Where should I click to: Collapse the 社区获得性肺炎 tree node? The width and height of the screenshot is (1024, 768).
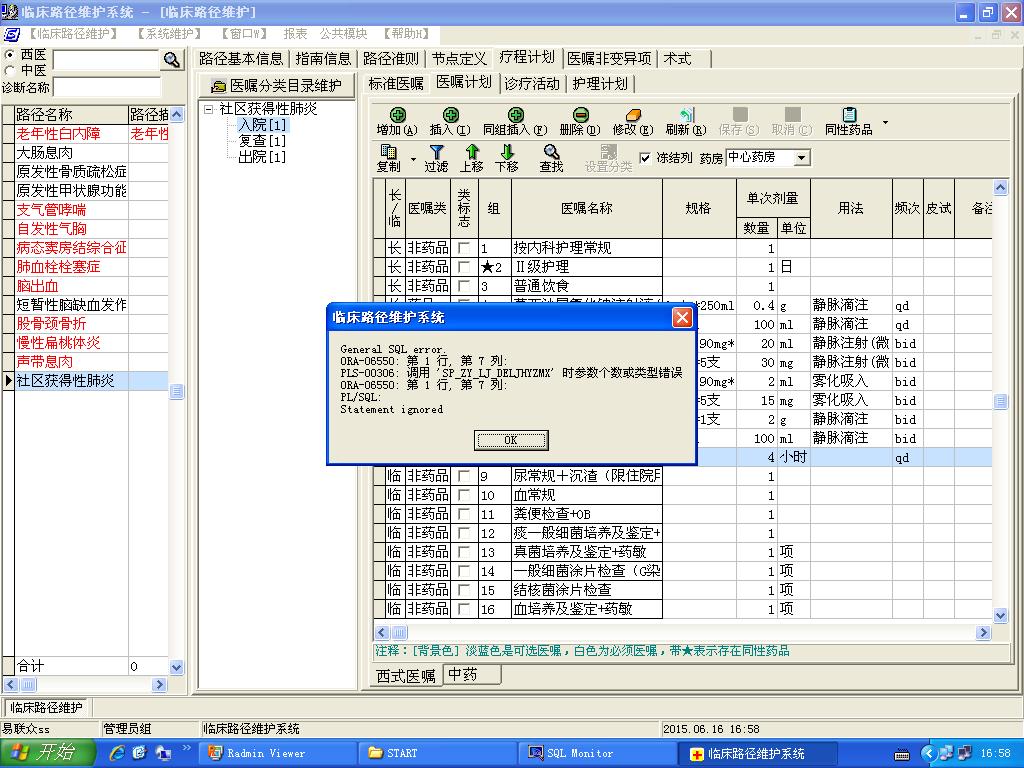click(x=208, y=110)
